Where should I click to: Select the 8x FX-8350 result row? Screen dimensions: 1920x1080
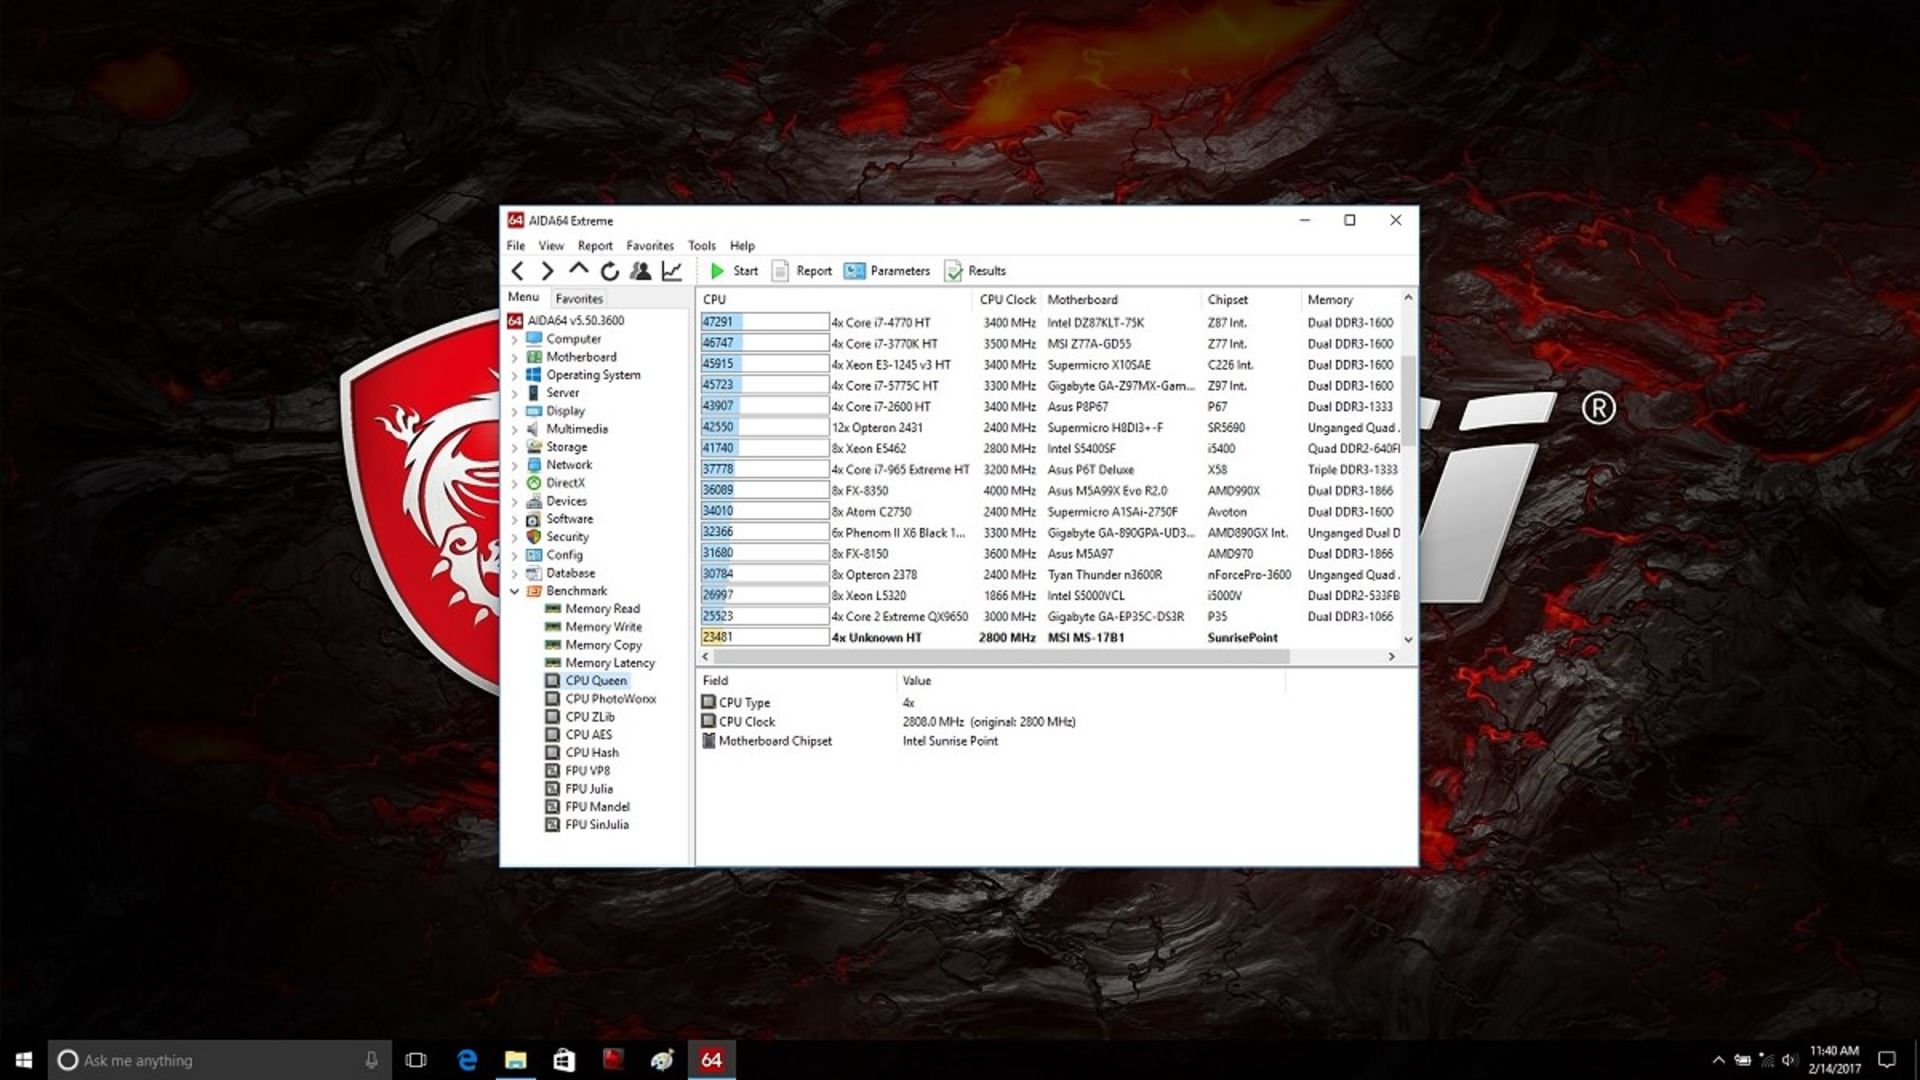coord(1048,491)
